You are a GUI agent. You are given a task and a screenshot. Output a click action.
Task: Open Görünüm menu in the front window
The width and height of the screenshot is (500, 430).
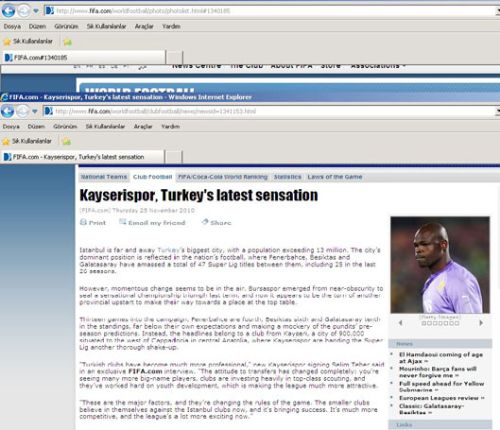click(x=65, y=126)
